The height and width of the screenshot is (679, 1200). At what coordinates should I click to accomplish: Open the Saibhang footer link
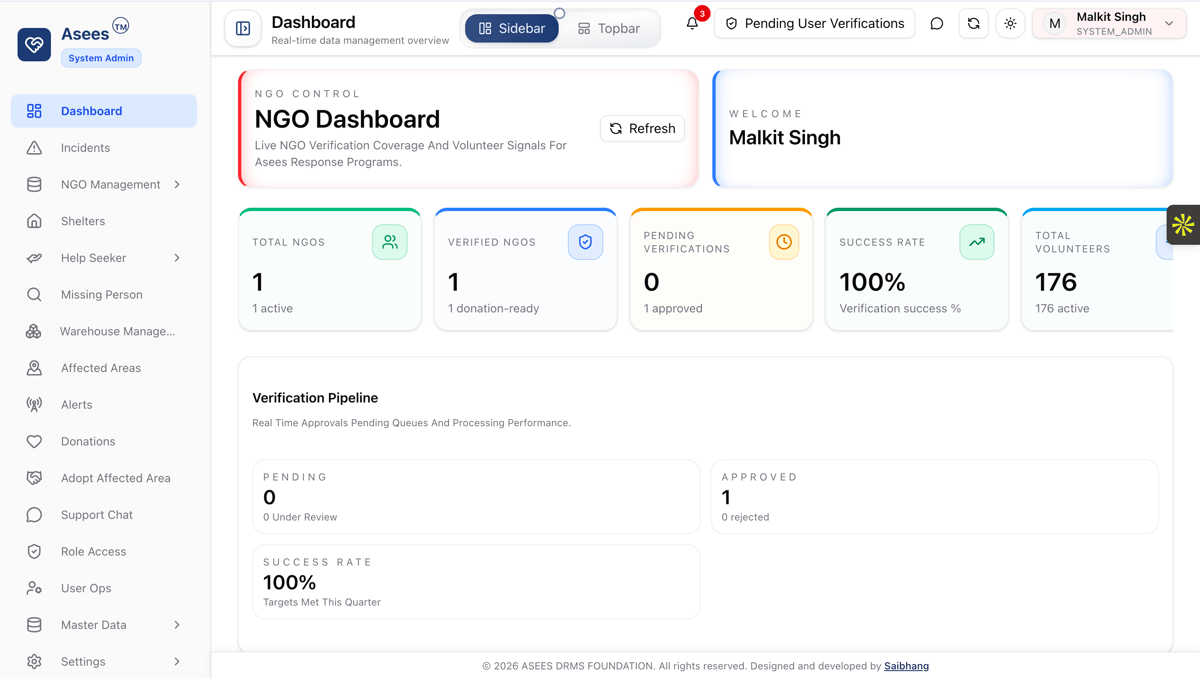(906, 666)
